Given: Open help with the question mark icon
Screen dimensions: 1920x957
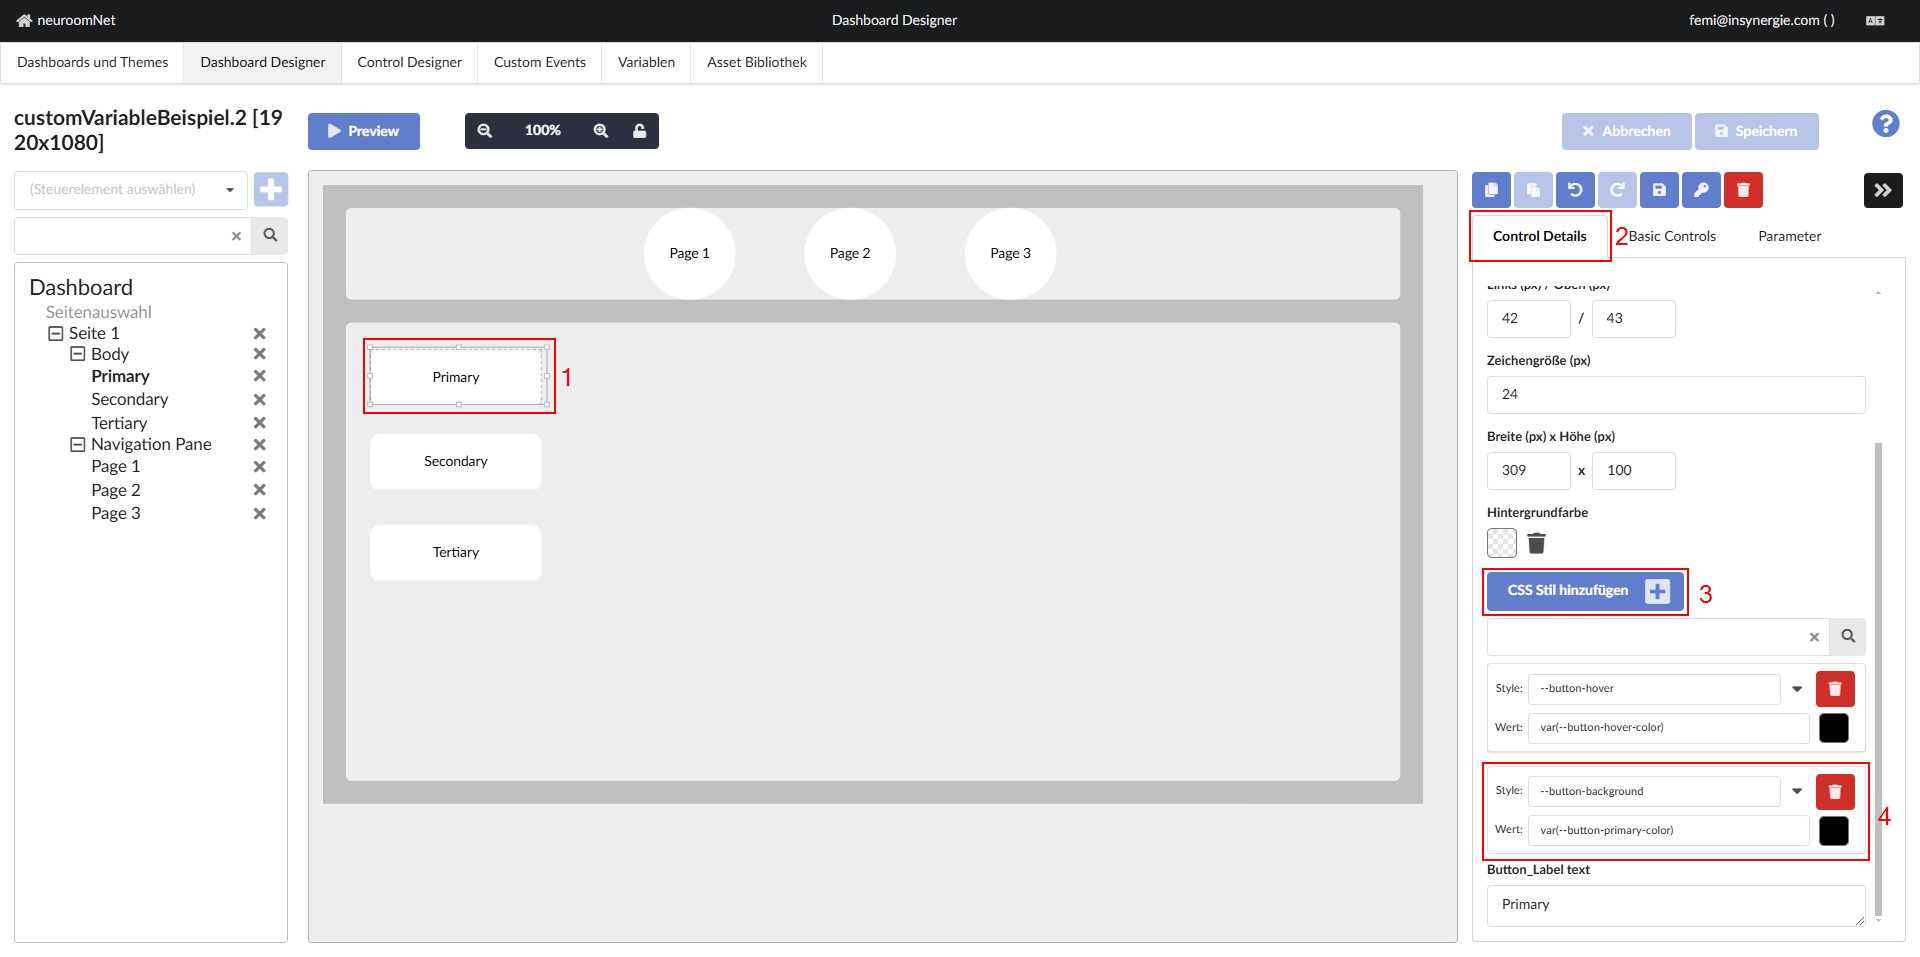Looking at the screenshot, I should [x=1885, y=124].
